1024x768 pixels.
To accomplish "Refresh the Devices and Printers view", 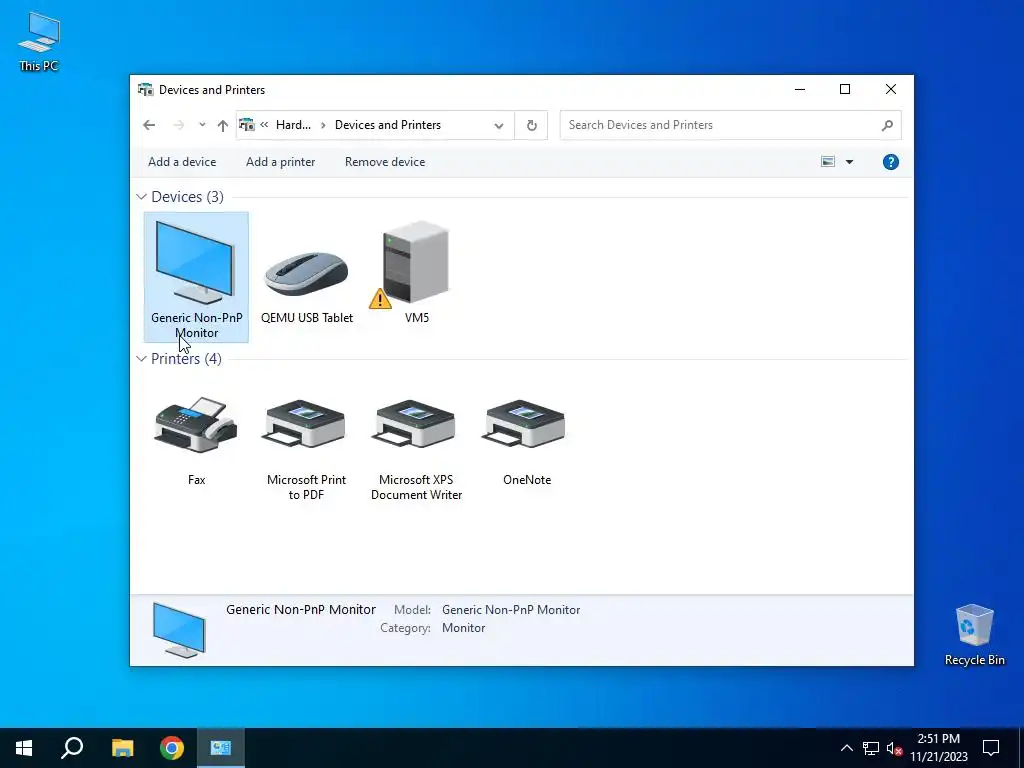I will tap(532, 125).
